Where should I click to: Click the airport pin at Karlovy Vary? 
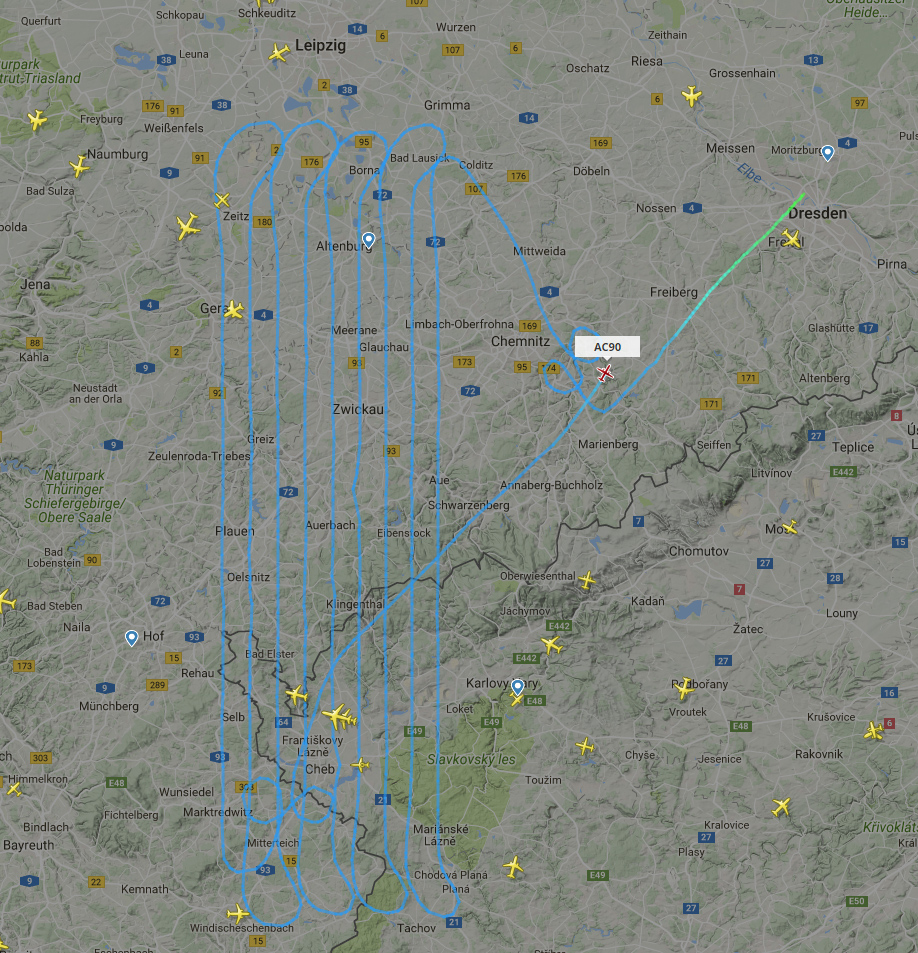coord(517,687)
